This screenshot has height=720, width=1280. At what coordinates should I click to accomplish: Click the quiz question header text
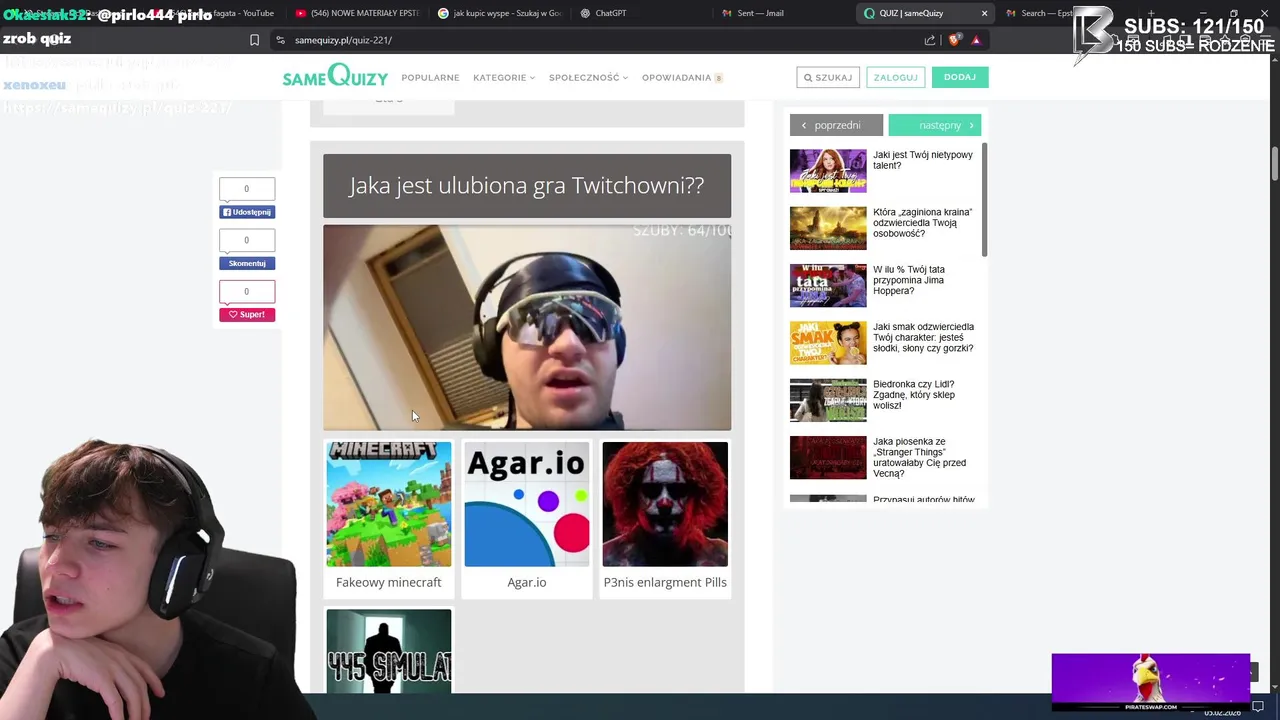(527, 185)
